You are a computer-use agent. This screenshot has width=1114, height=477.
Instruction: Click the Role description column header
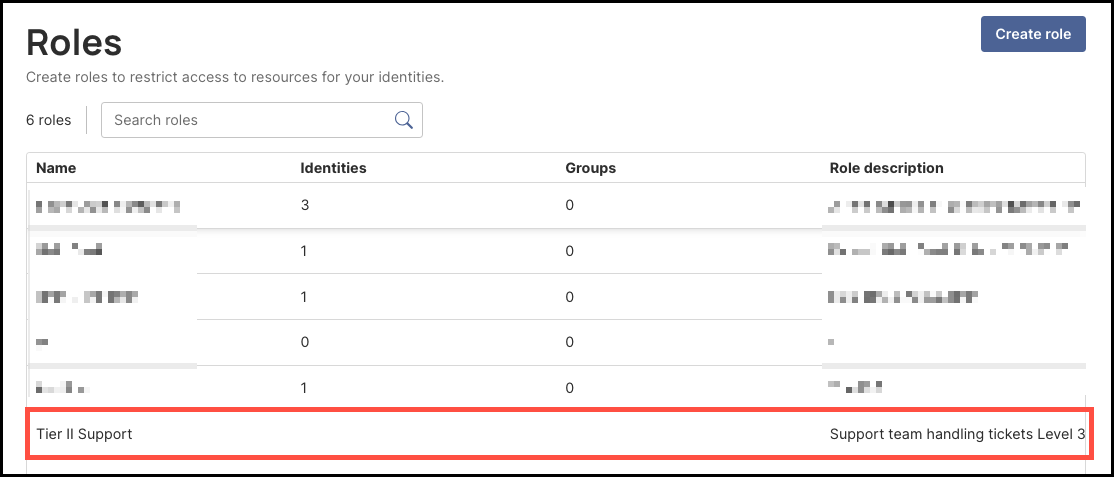click(x=887, y=168)
